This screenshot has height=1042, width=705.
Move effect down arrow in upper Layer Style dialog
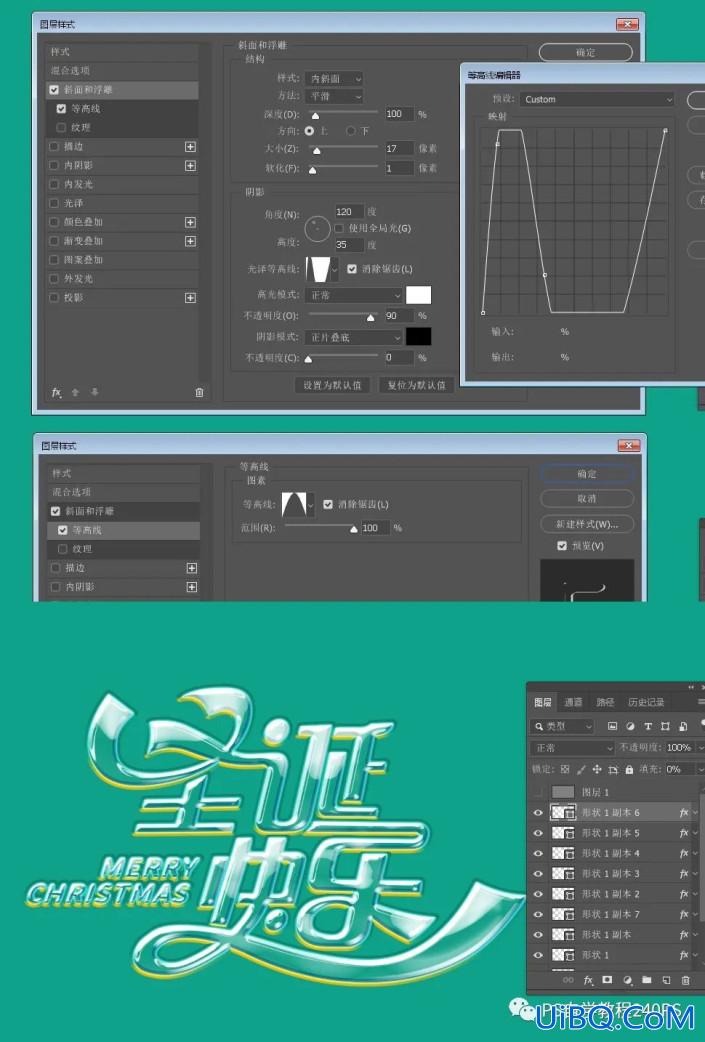[x=94, y=393]
